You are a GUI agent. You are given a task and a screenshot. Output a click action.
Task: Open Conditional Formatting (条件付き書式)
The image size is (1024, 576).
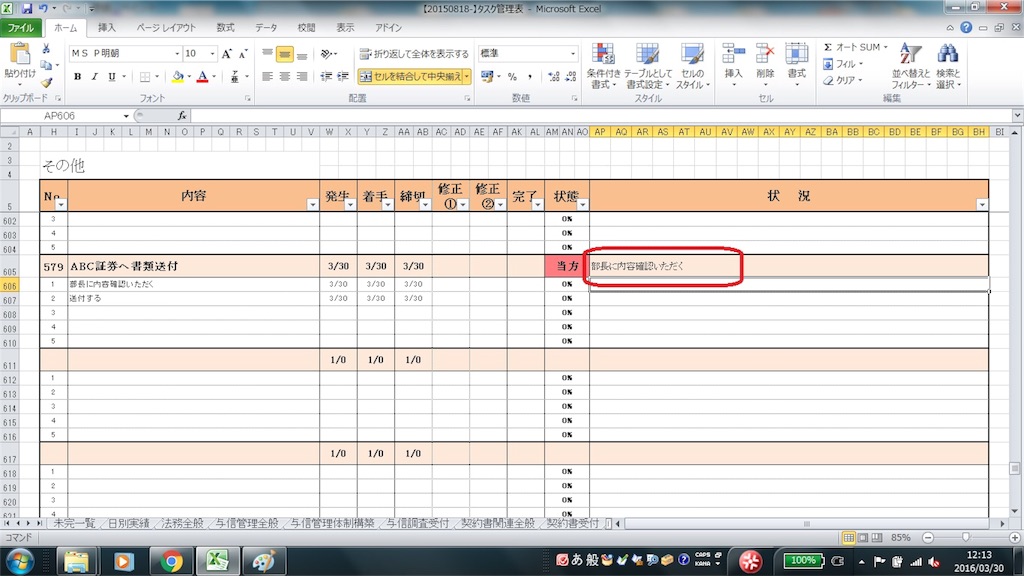[x=603, y=65]
